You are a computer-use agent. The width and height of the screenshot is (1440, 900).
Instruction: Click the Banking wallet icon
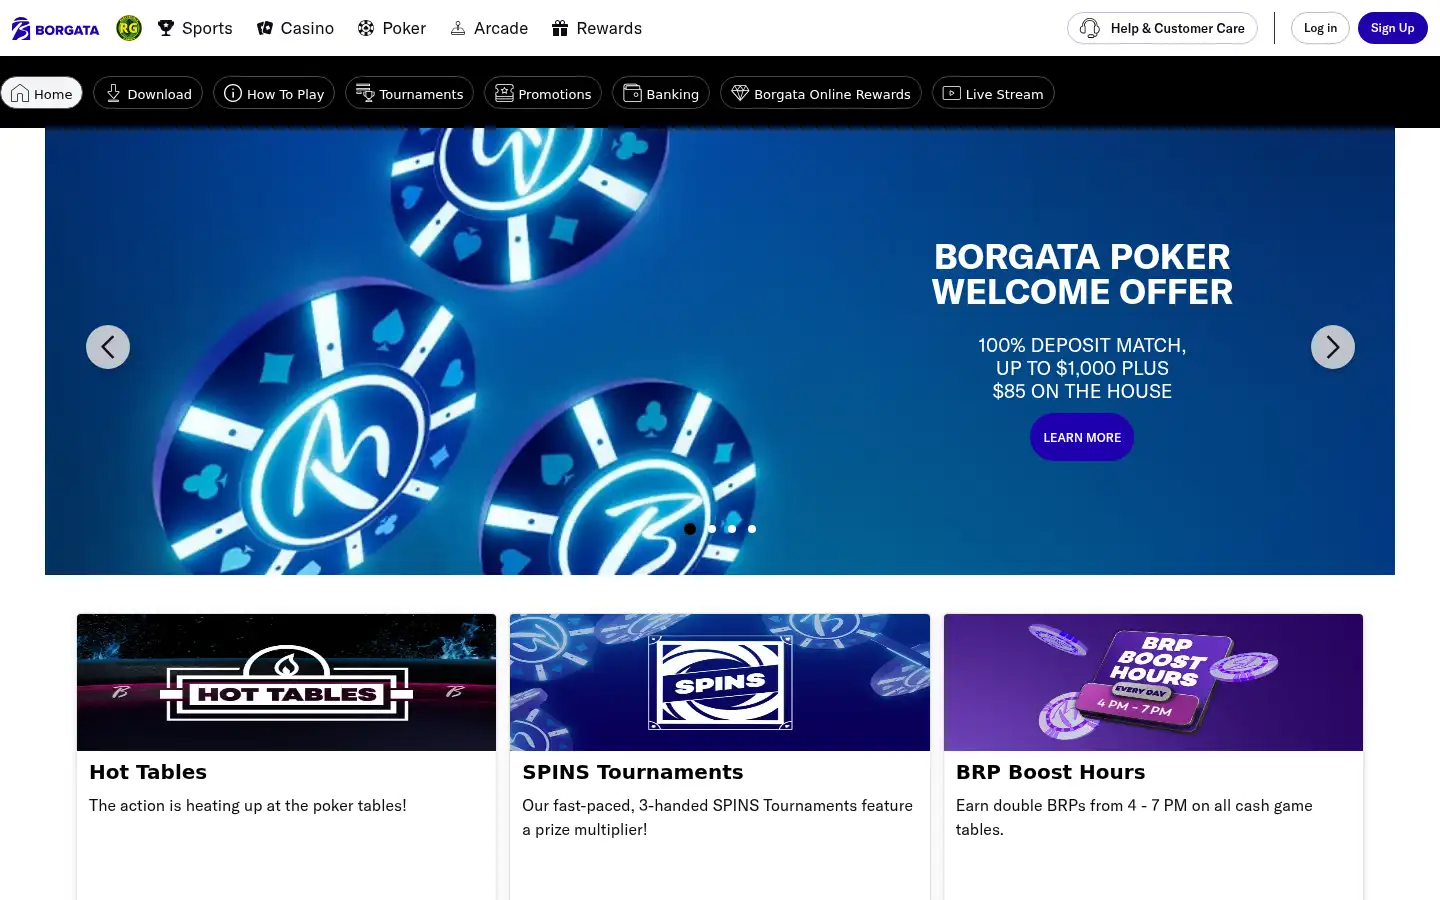point(632,93)
